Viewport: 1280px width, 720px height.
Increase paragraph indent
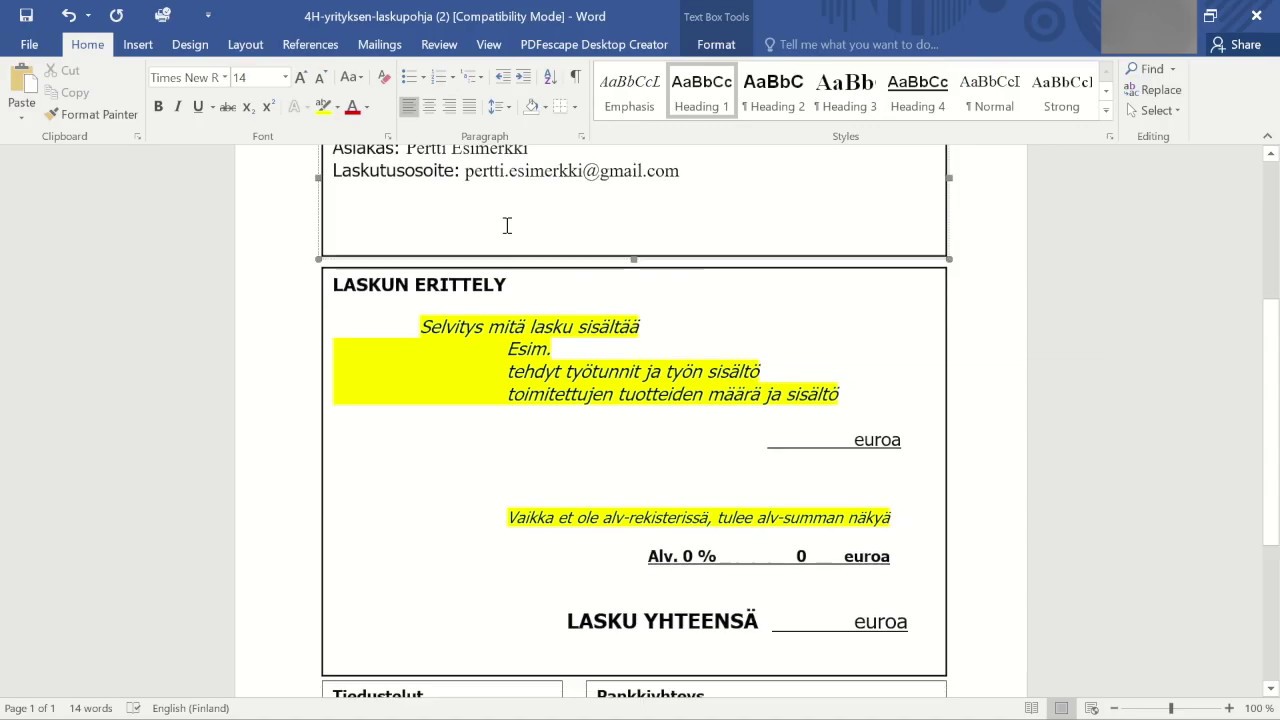524,77
